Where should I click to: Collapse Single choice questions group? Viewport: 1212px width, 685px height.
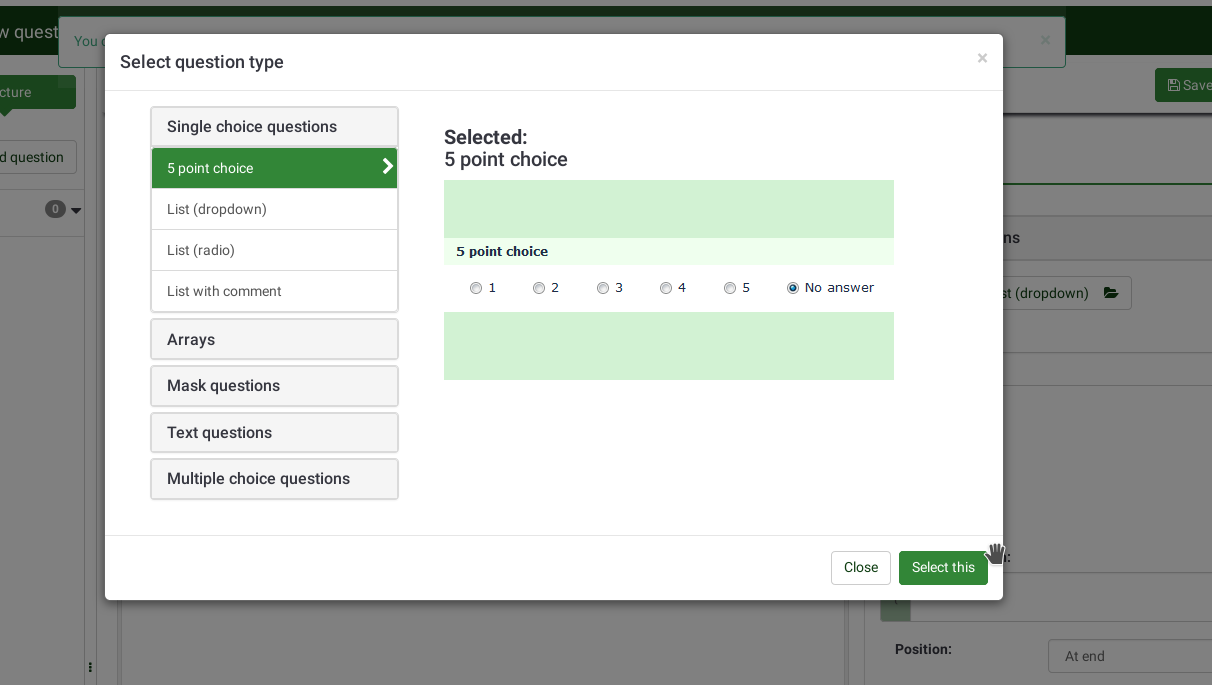pyautogui.click(x=274, y=127)
